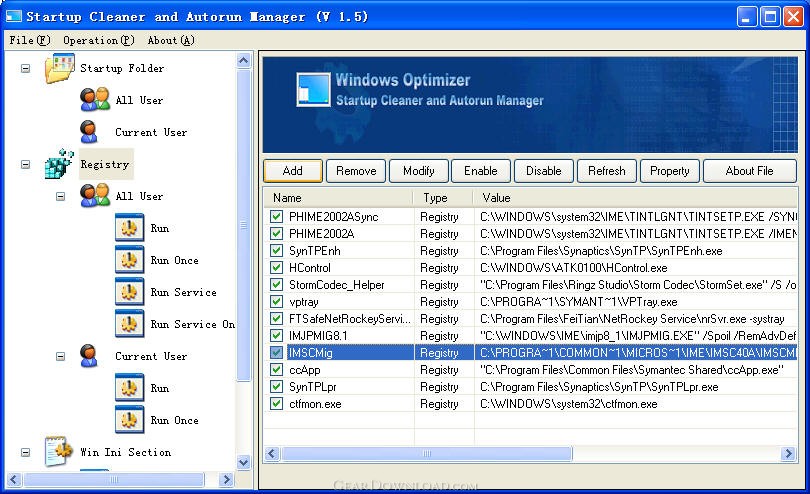Click the Remove button
This screenshot has height=494, width=810.
point(356,171)
